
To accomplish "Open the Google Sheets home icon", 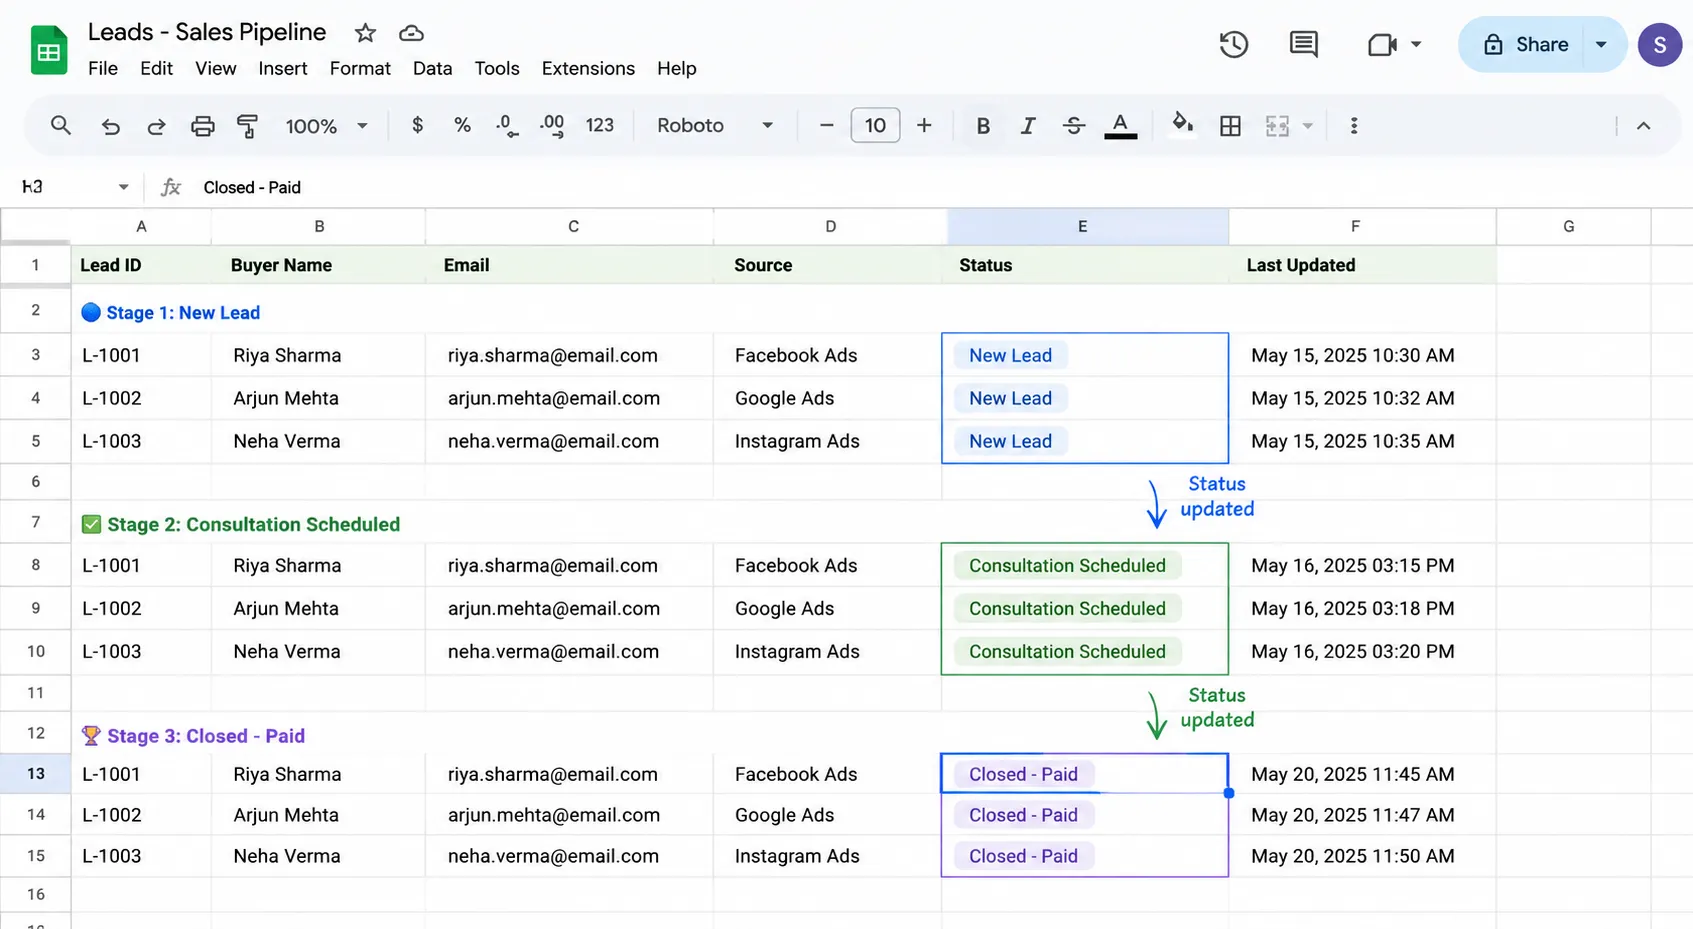I will click(48, 50).
